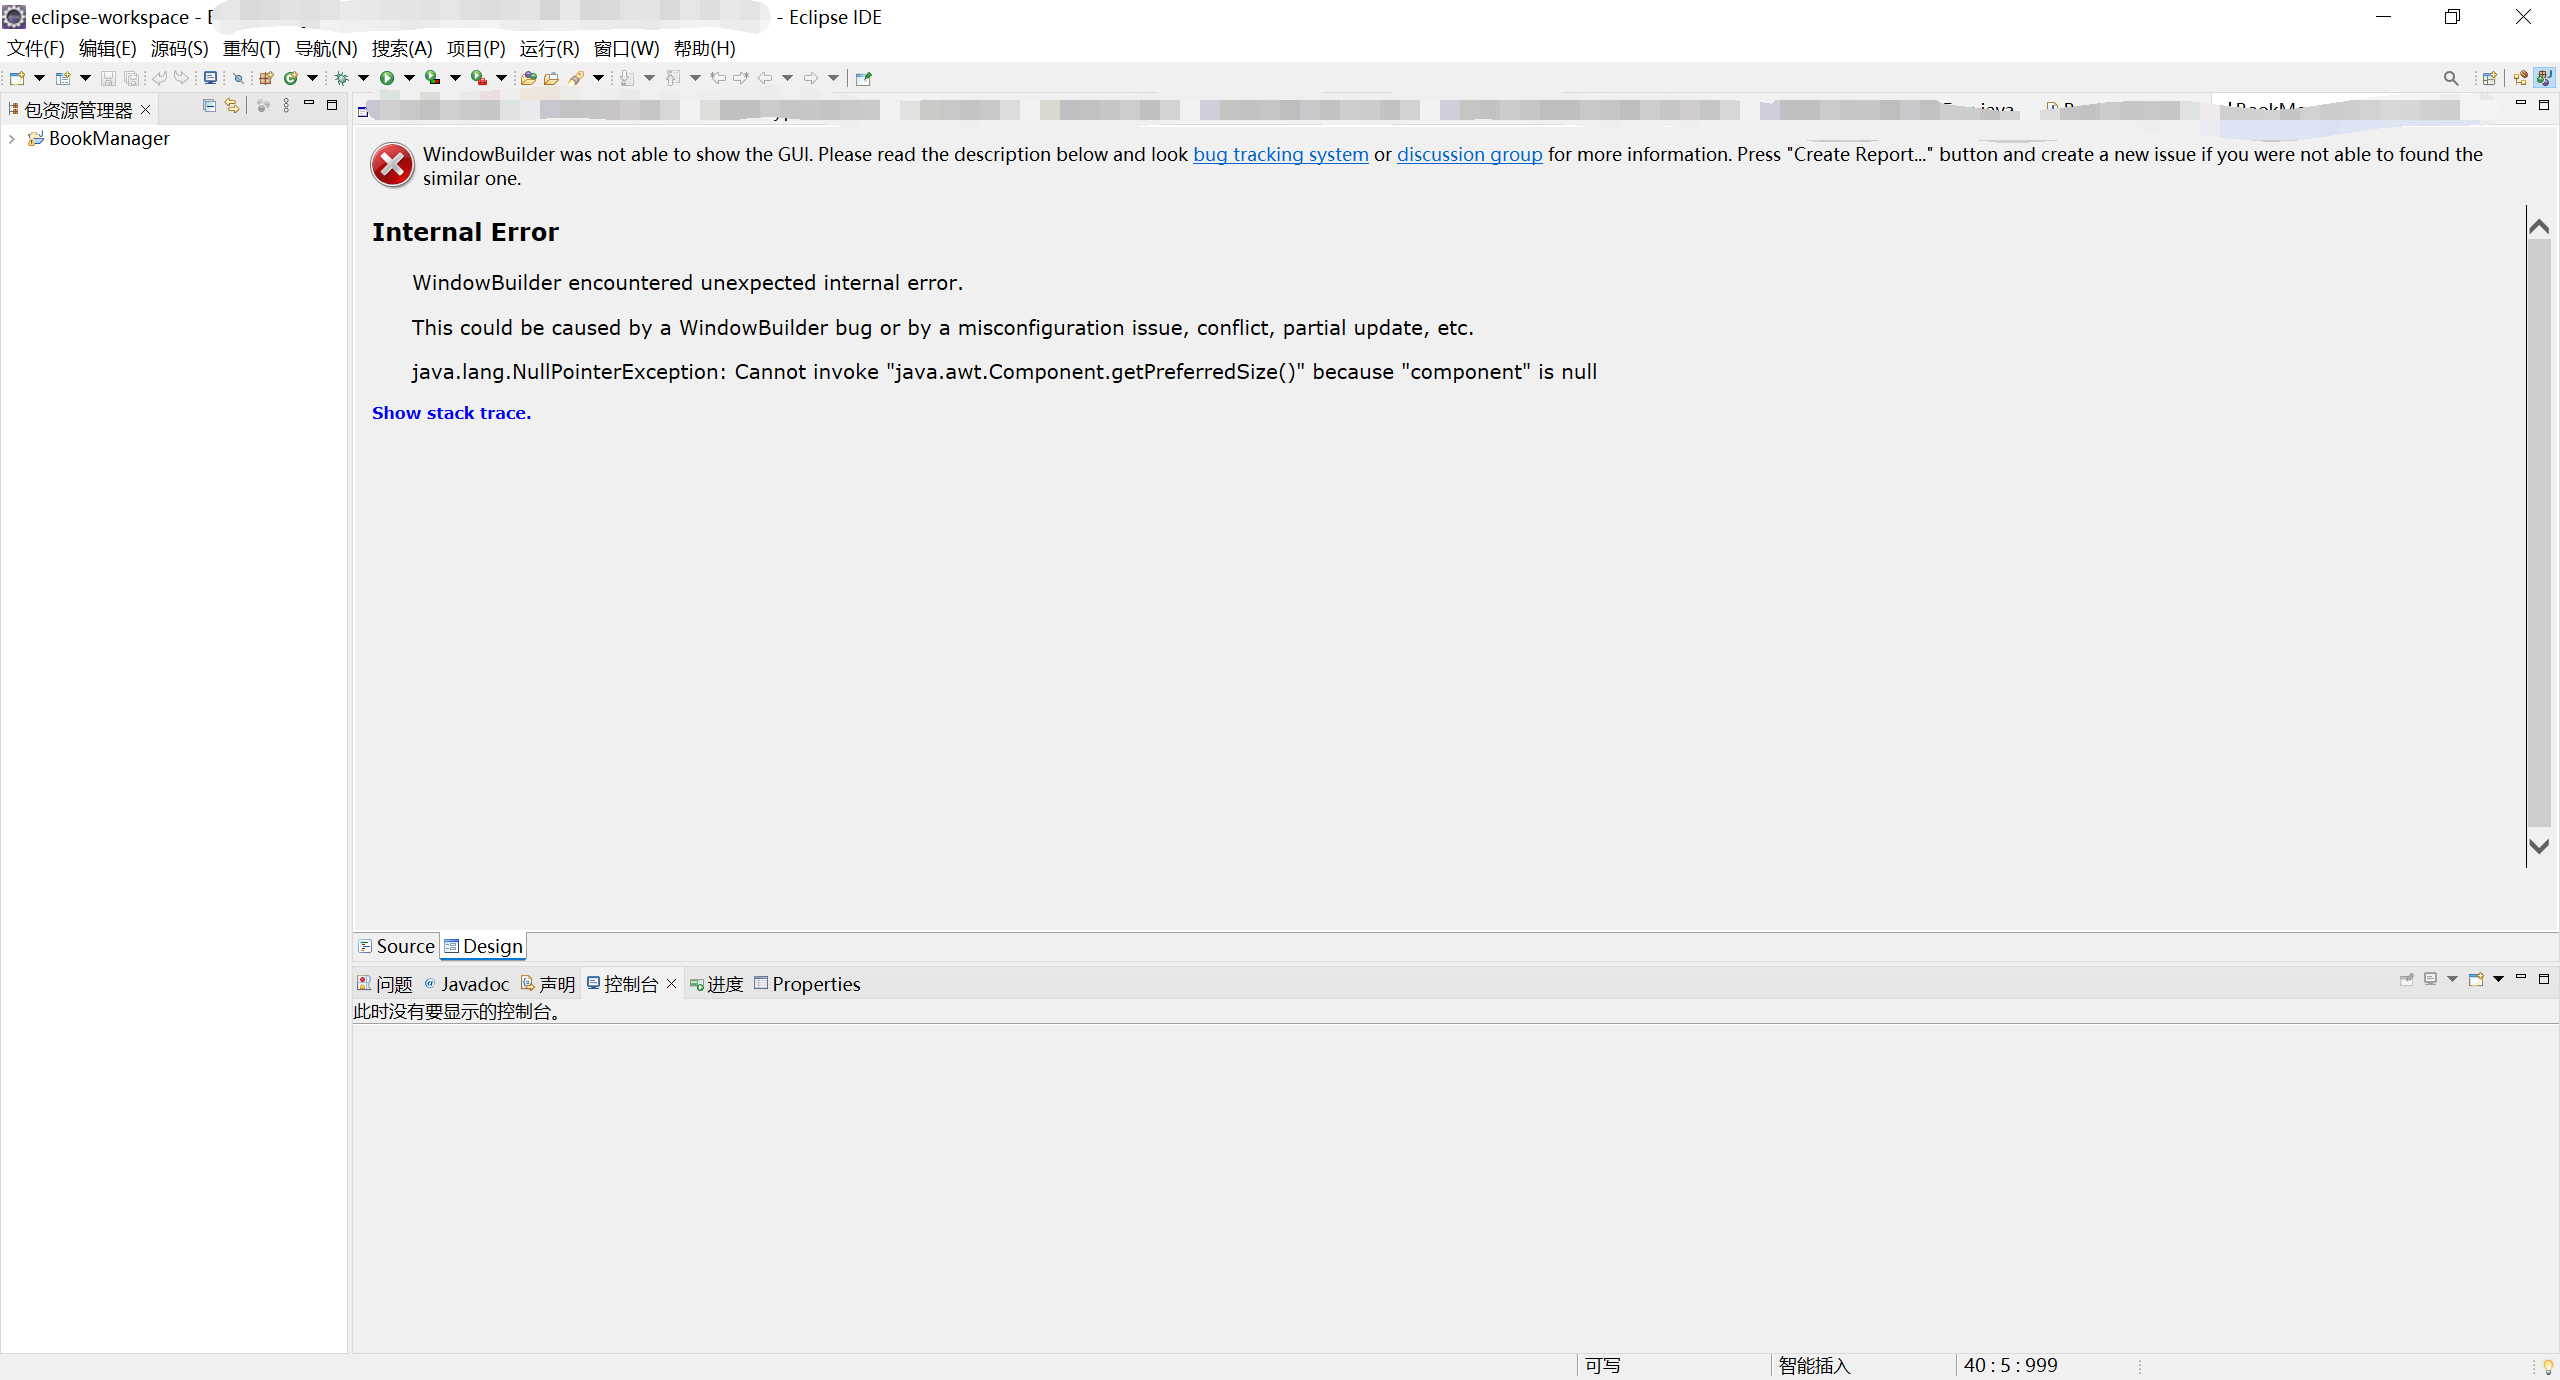The image size is (2560, 1380).
Task: Click the Open a Terminal icon
Action: [210, 78]
